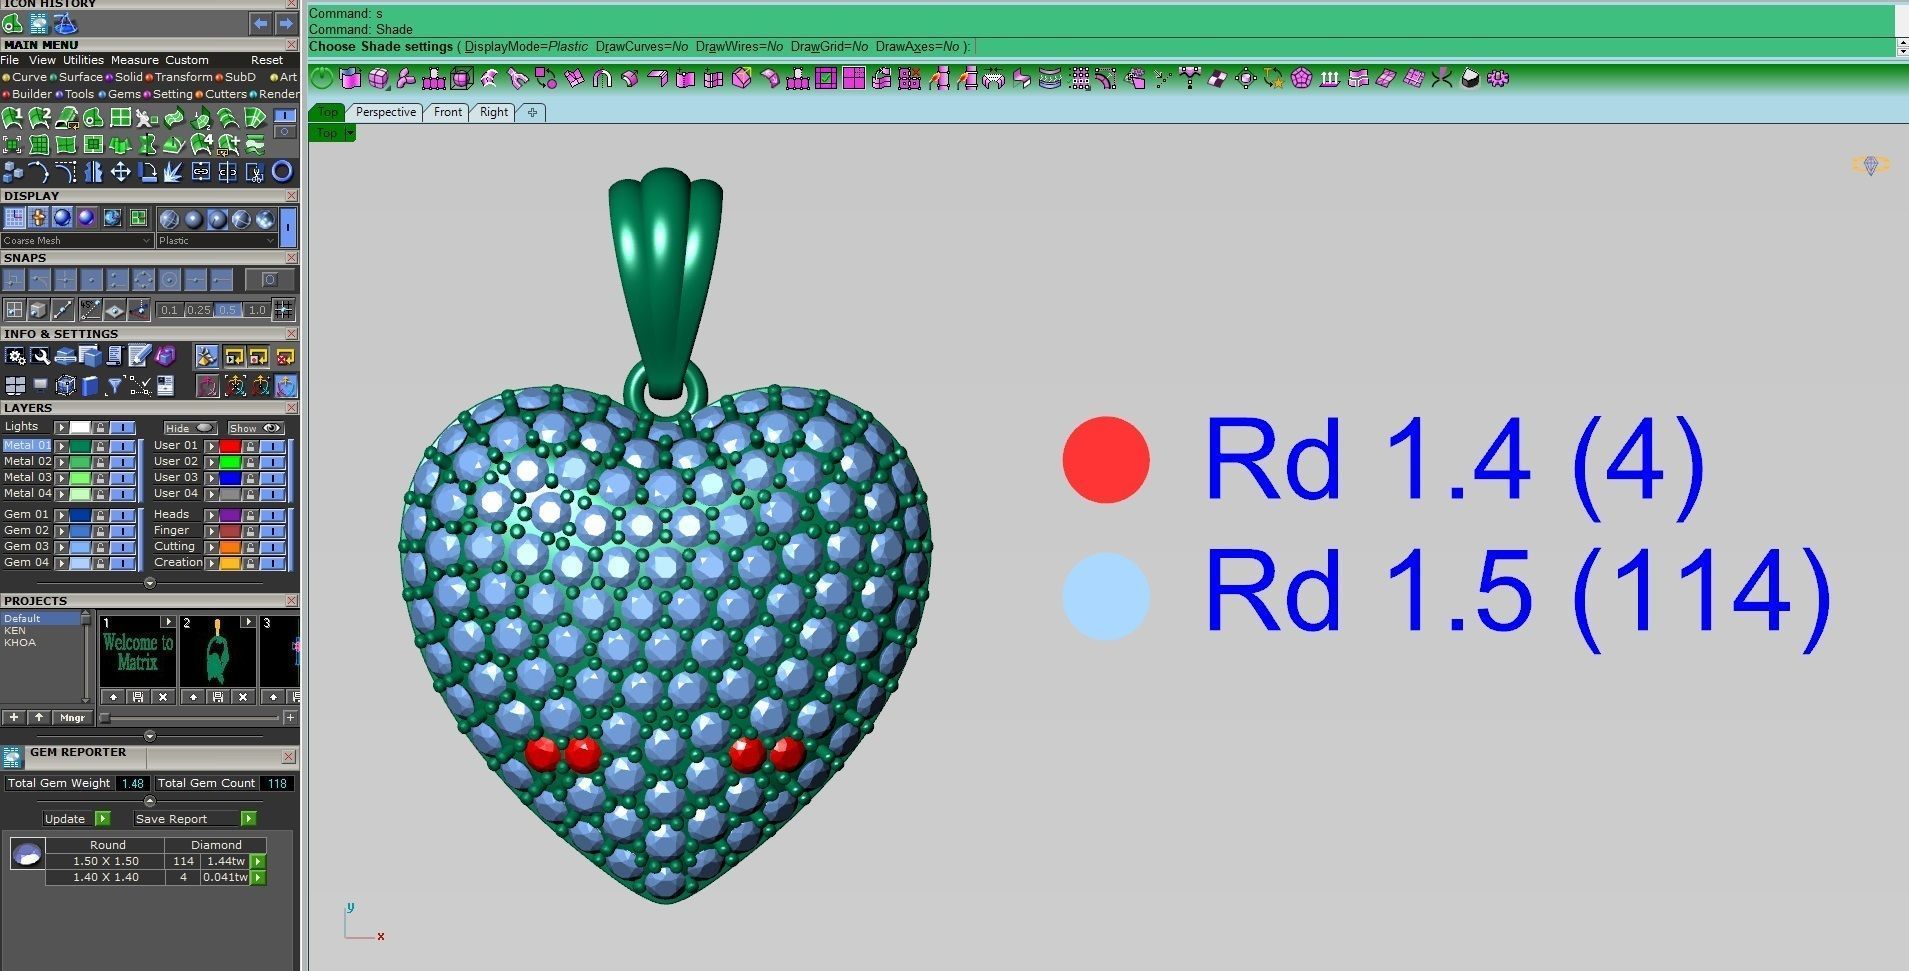Click the green surface icon labeled 2
The image size is (1909, 971).
[39, 118]
